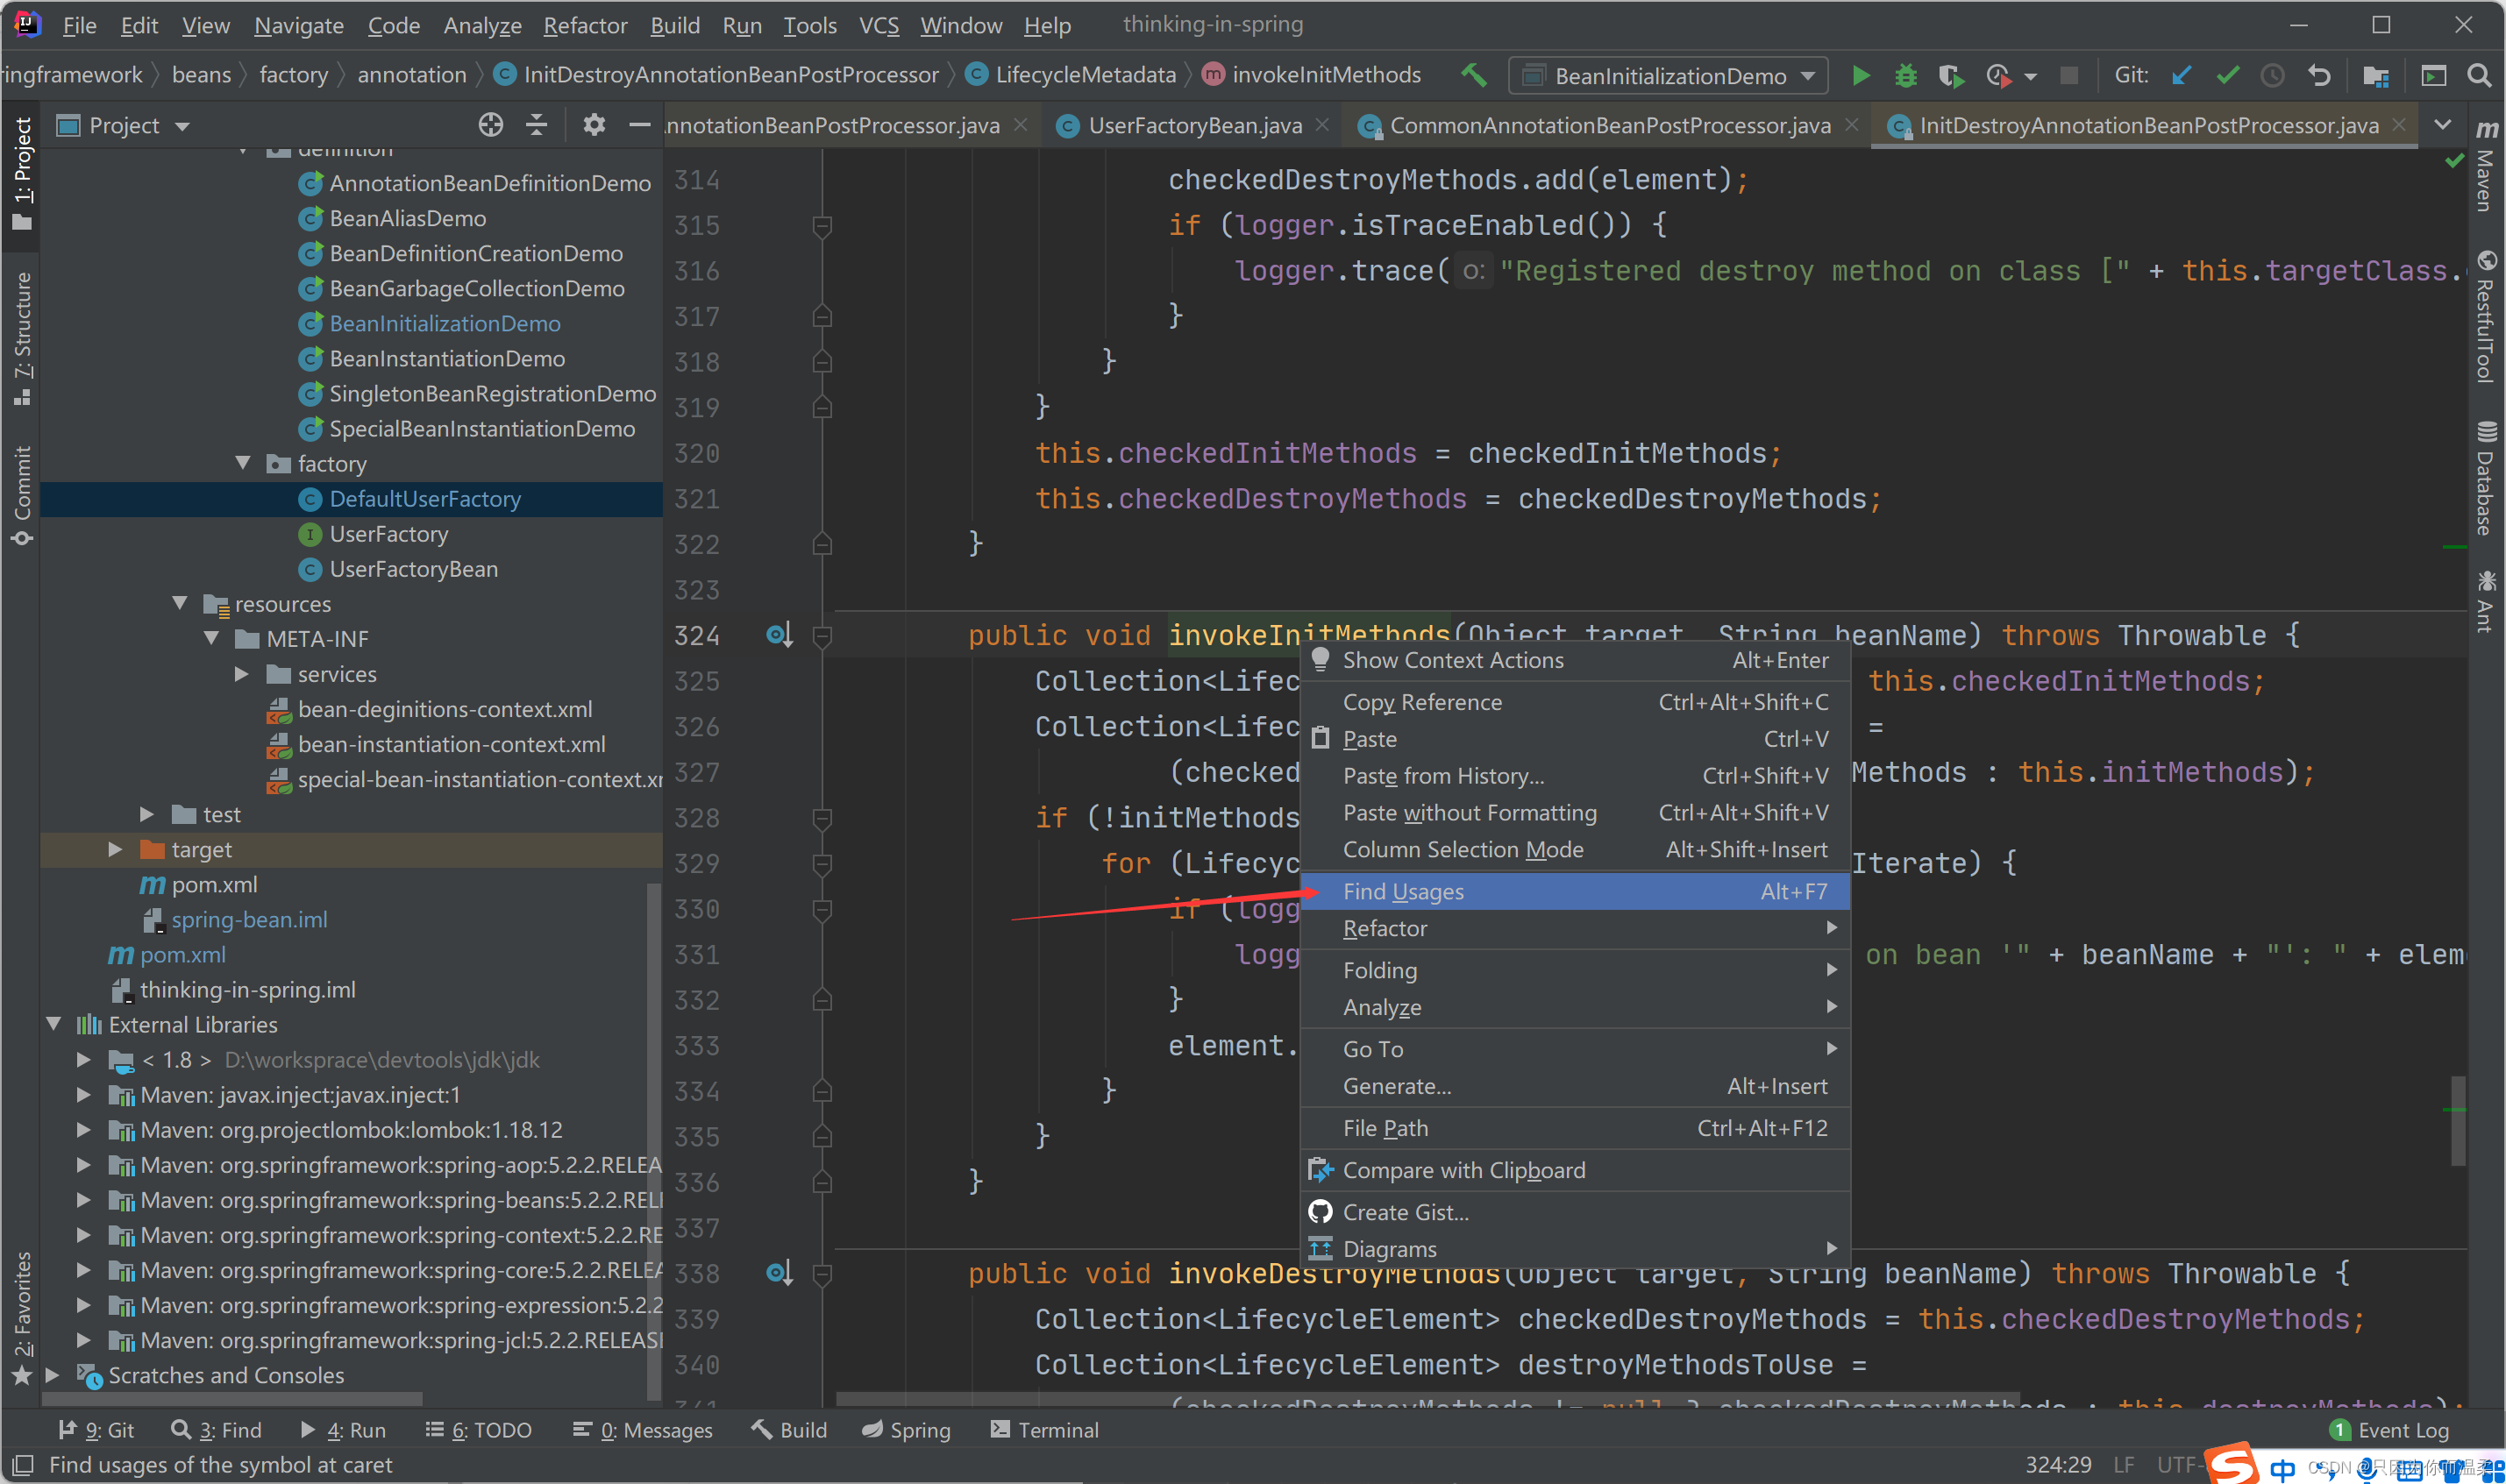This screenshot has width=2506, height=1484.
Task: Click the Build project hammer icon
Action: click(x=1474, y=76)
